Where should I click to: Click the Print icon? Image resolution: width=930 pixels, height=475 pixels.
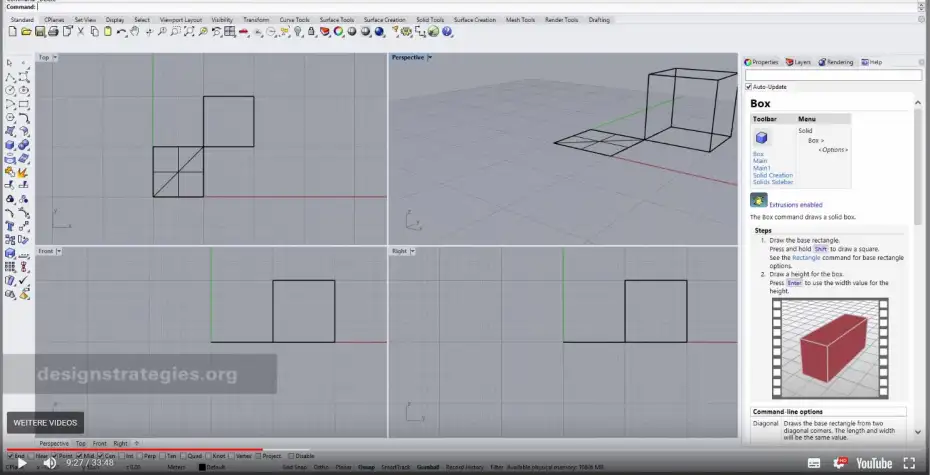pyautogui.click(x=53, y=31)
